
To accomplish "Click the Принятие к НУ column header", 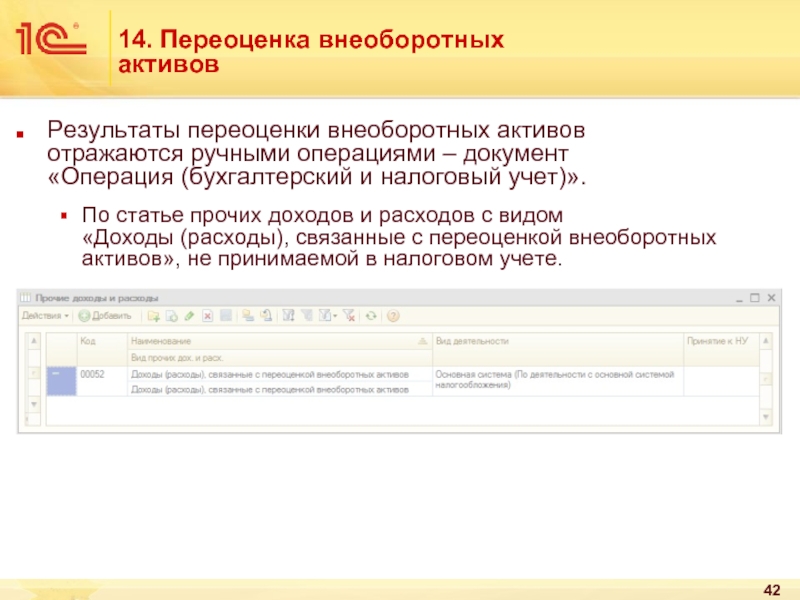I will tap(721, 349).
